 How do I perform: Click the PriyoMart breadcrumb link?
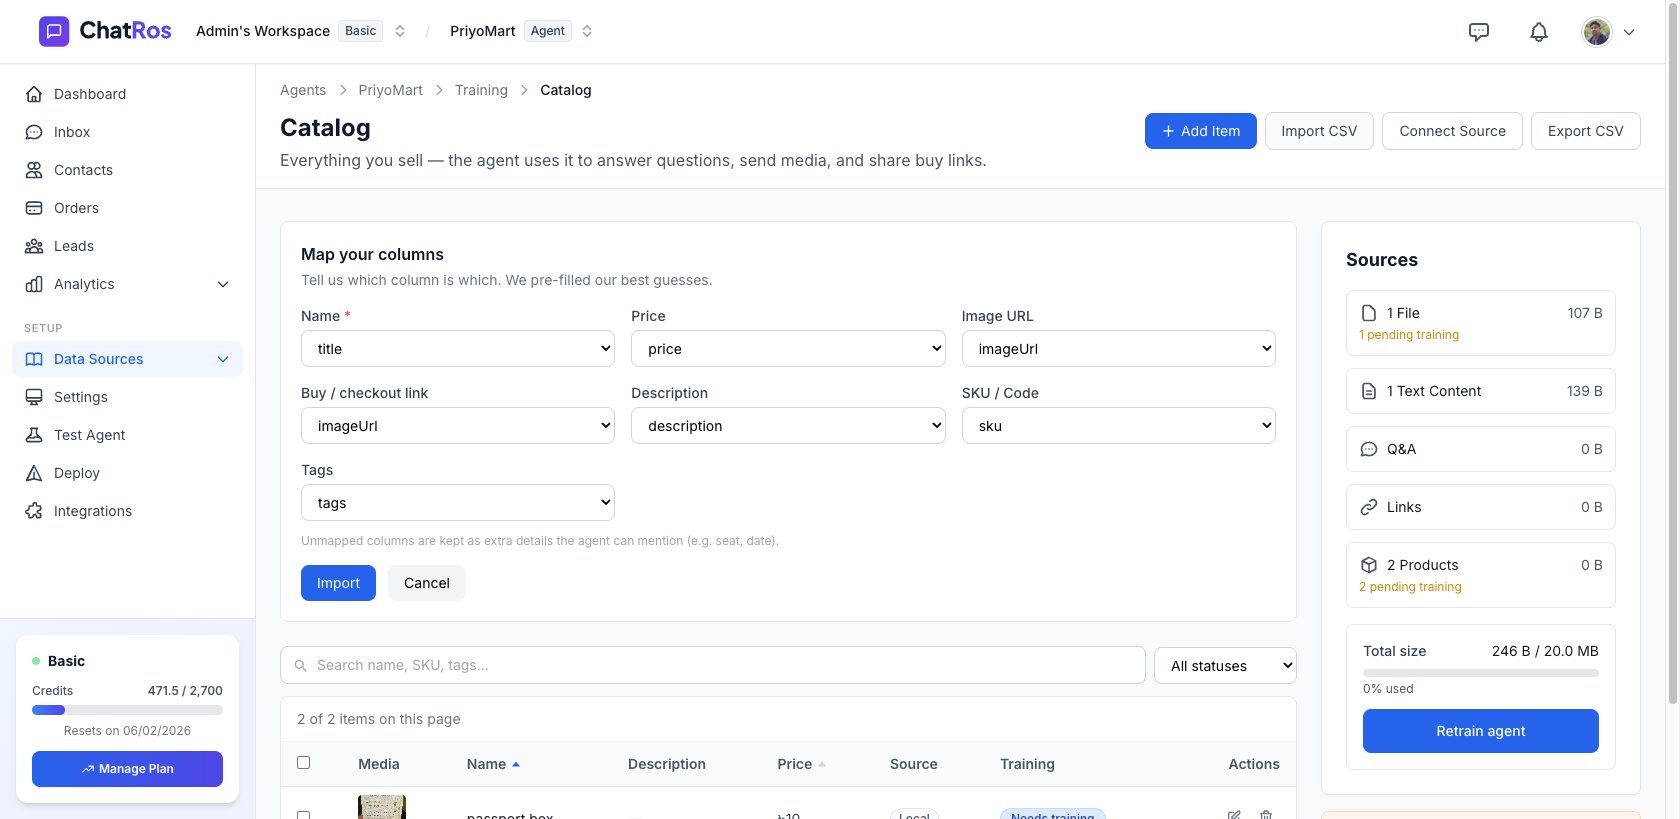coord(390,90)
